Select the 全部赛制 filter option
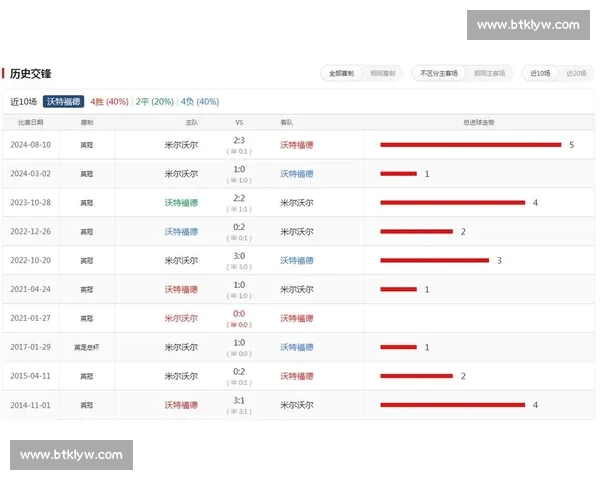The width and height of the screenshot is (600, 480). click(341, 73)
